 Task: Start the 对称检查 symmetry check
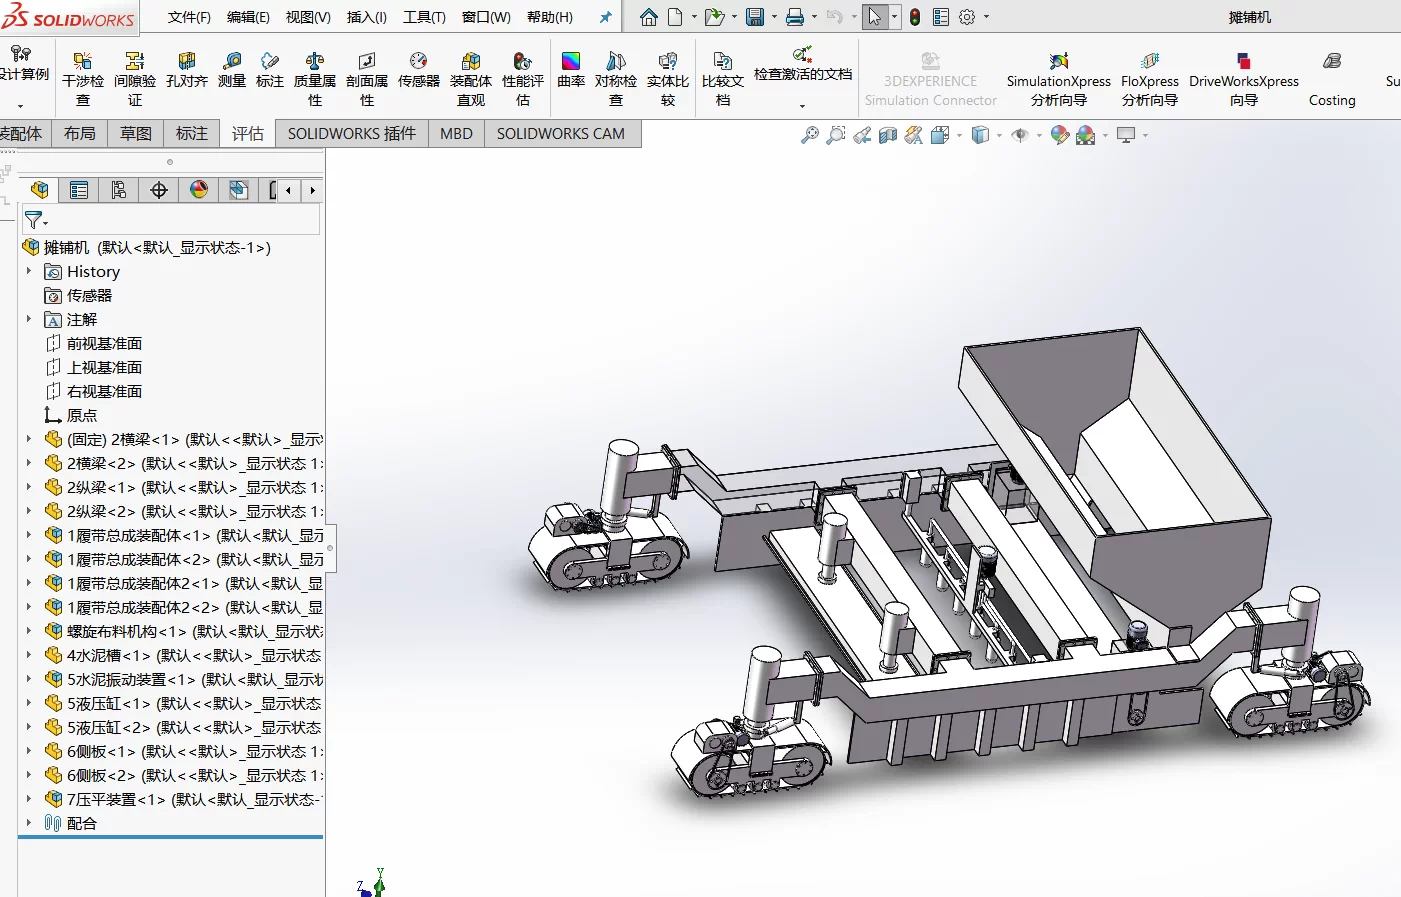tap(616, 79)
